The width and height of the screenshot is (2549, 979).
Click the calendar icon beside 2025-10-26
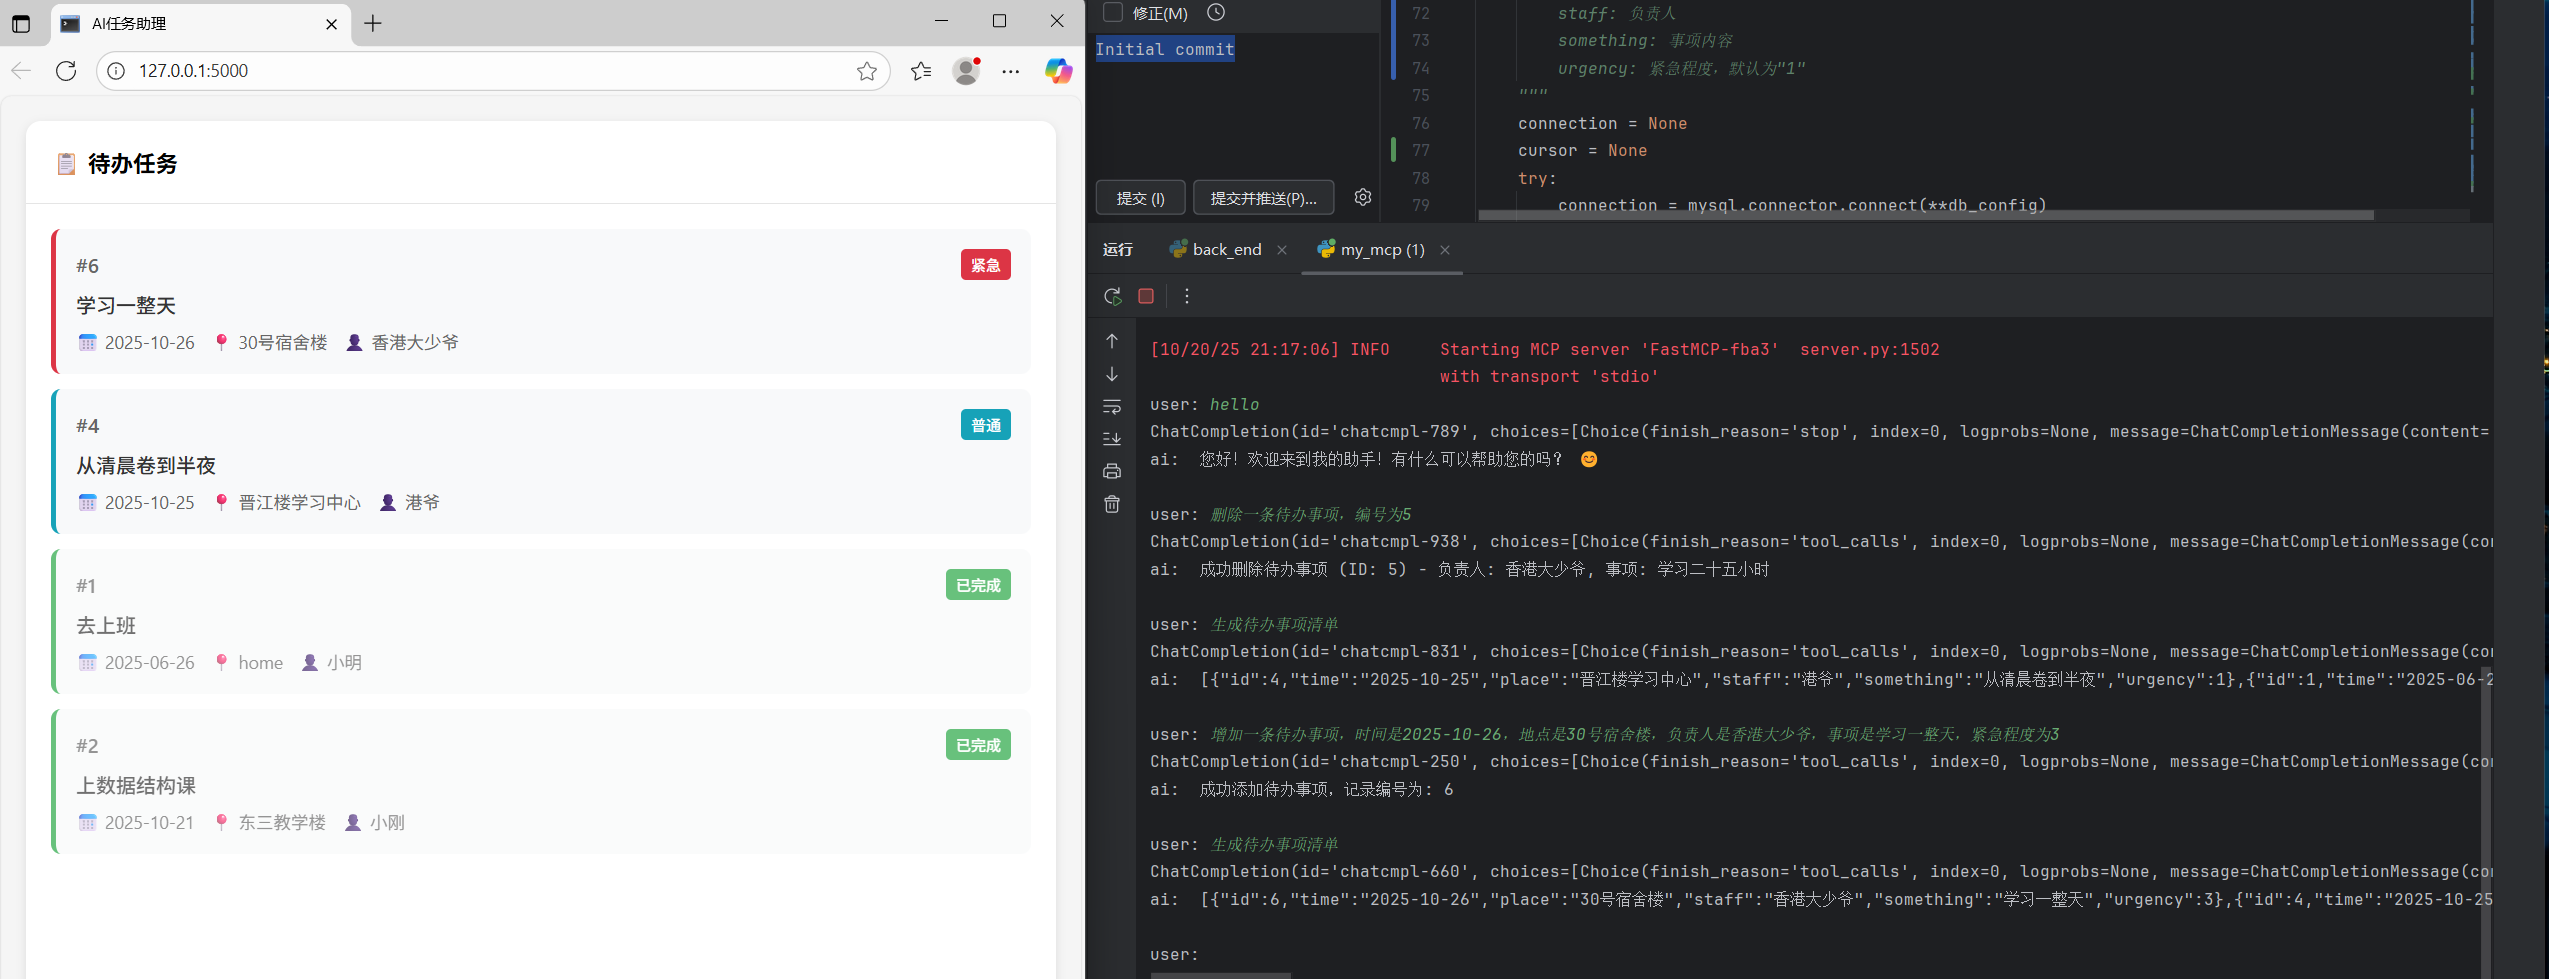87,343
